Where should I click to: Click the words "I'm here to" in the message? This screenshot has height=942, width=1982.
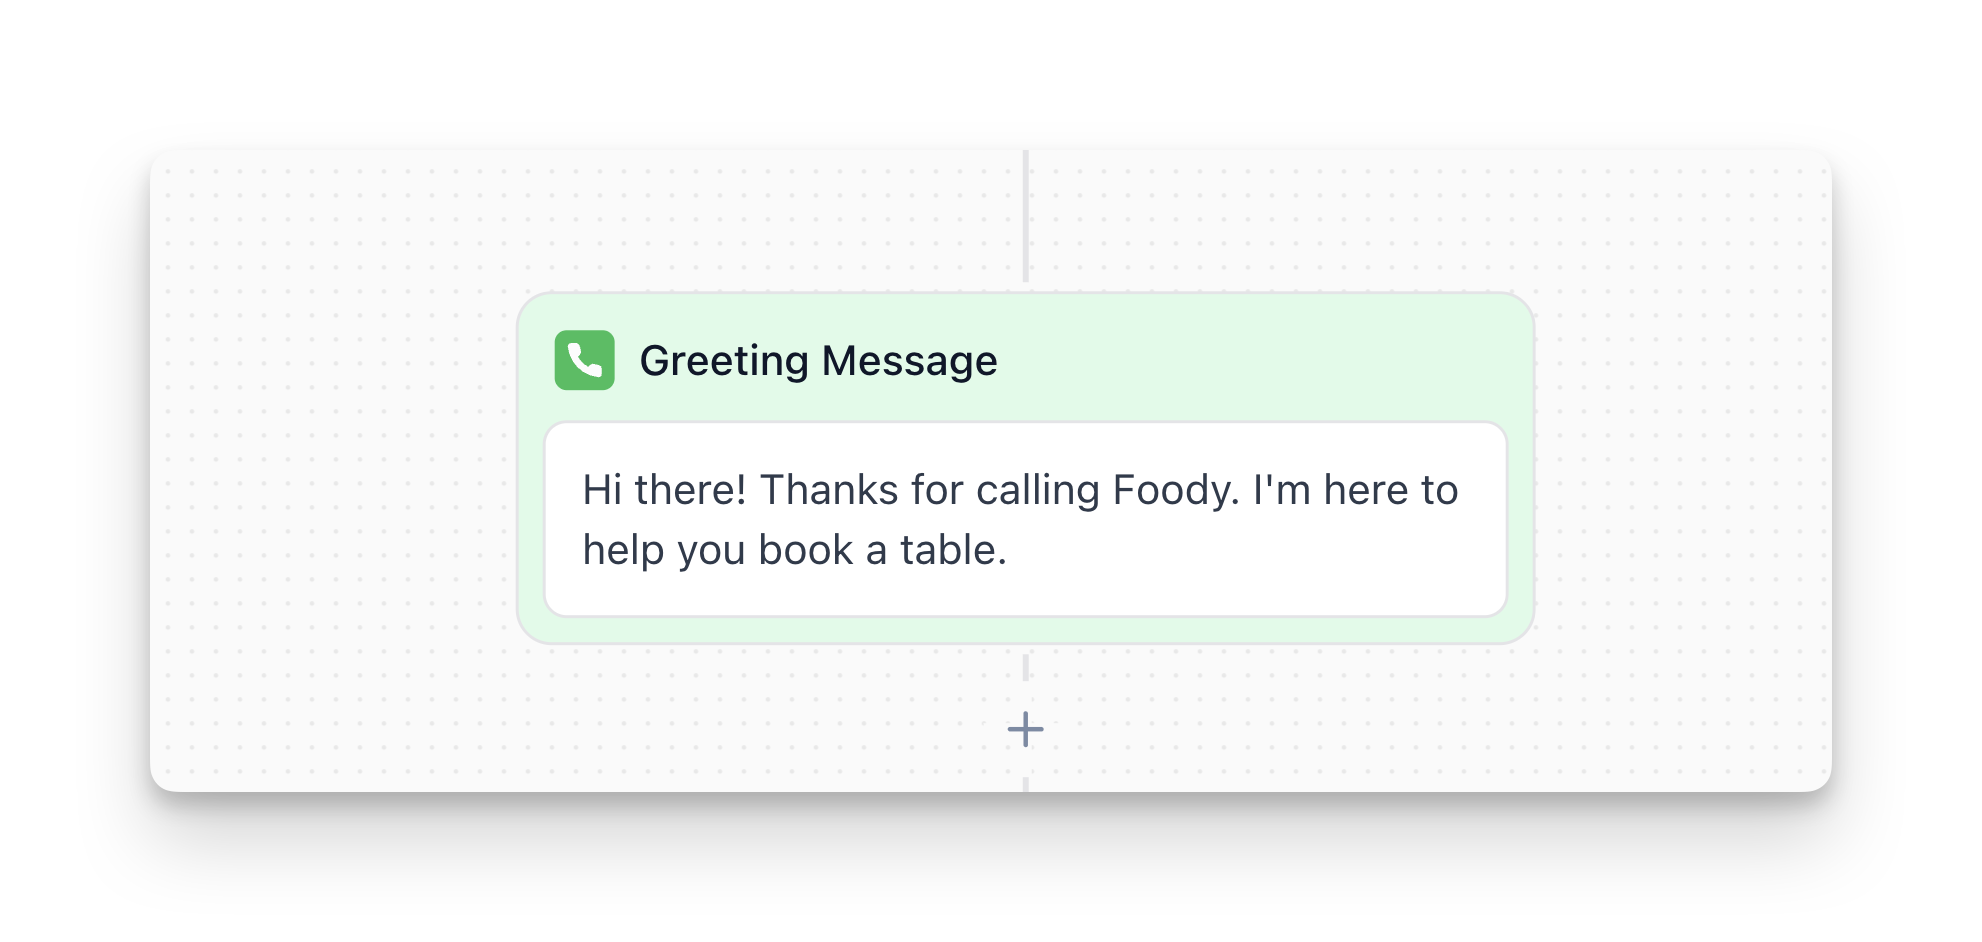1355,490
